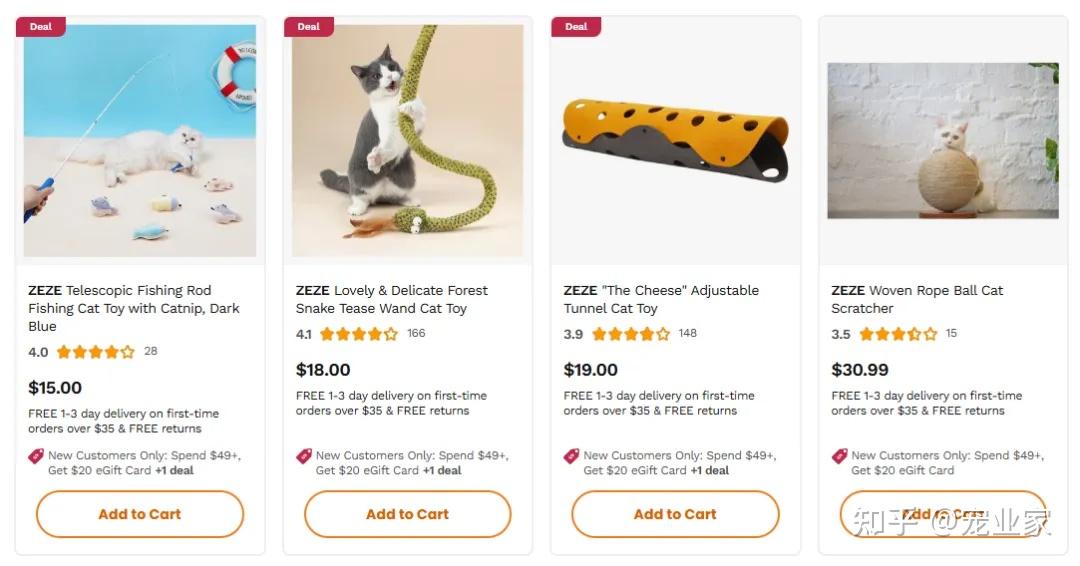Add Cheese Tunnel toy to cart
Screen dimensions: 1080x566
tap(675, 514)
